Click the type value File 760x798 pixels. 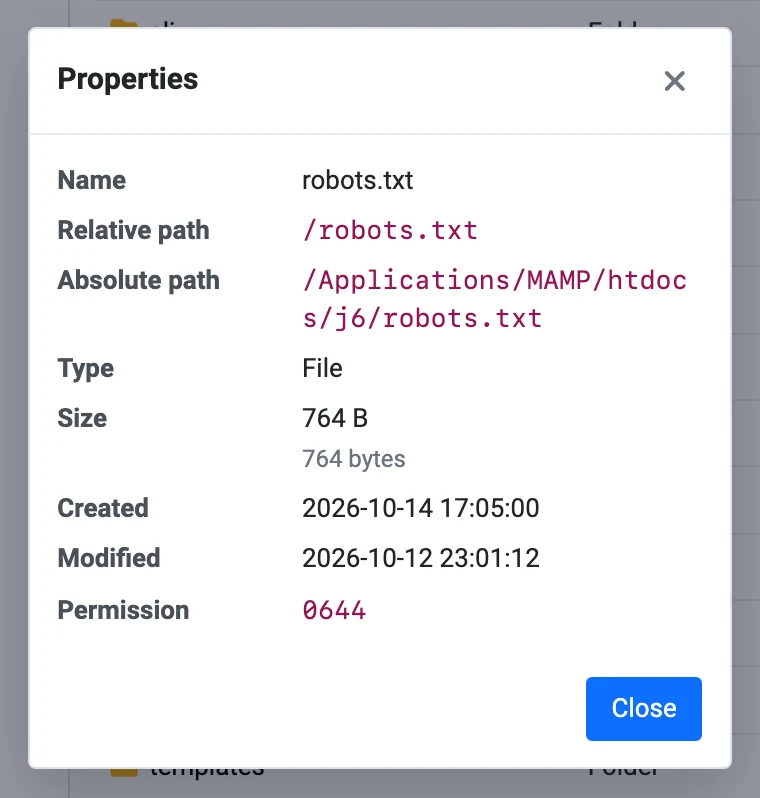pyautogui.click(x=322, y=368)
